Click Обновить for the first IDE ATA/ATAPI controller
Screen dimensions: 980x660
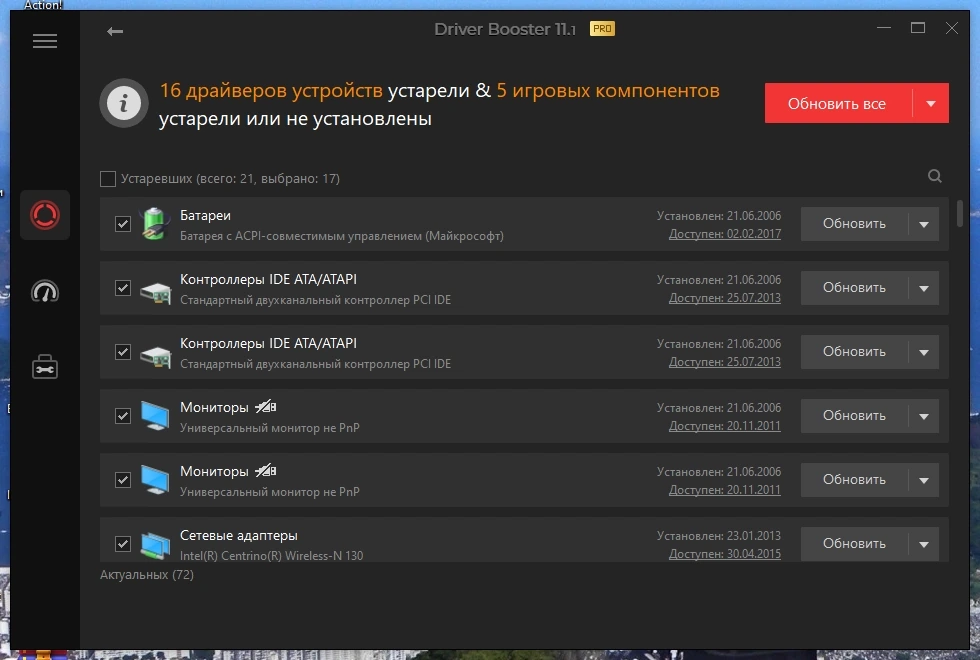(x=854, y=288)
